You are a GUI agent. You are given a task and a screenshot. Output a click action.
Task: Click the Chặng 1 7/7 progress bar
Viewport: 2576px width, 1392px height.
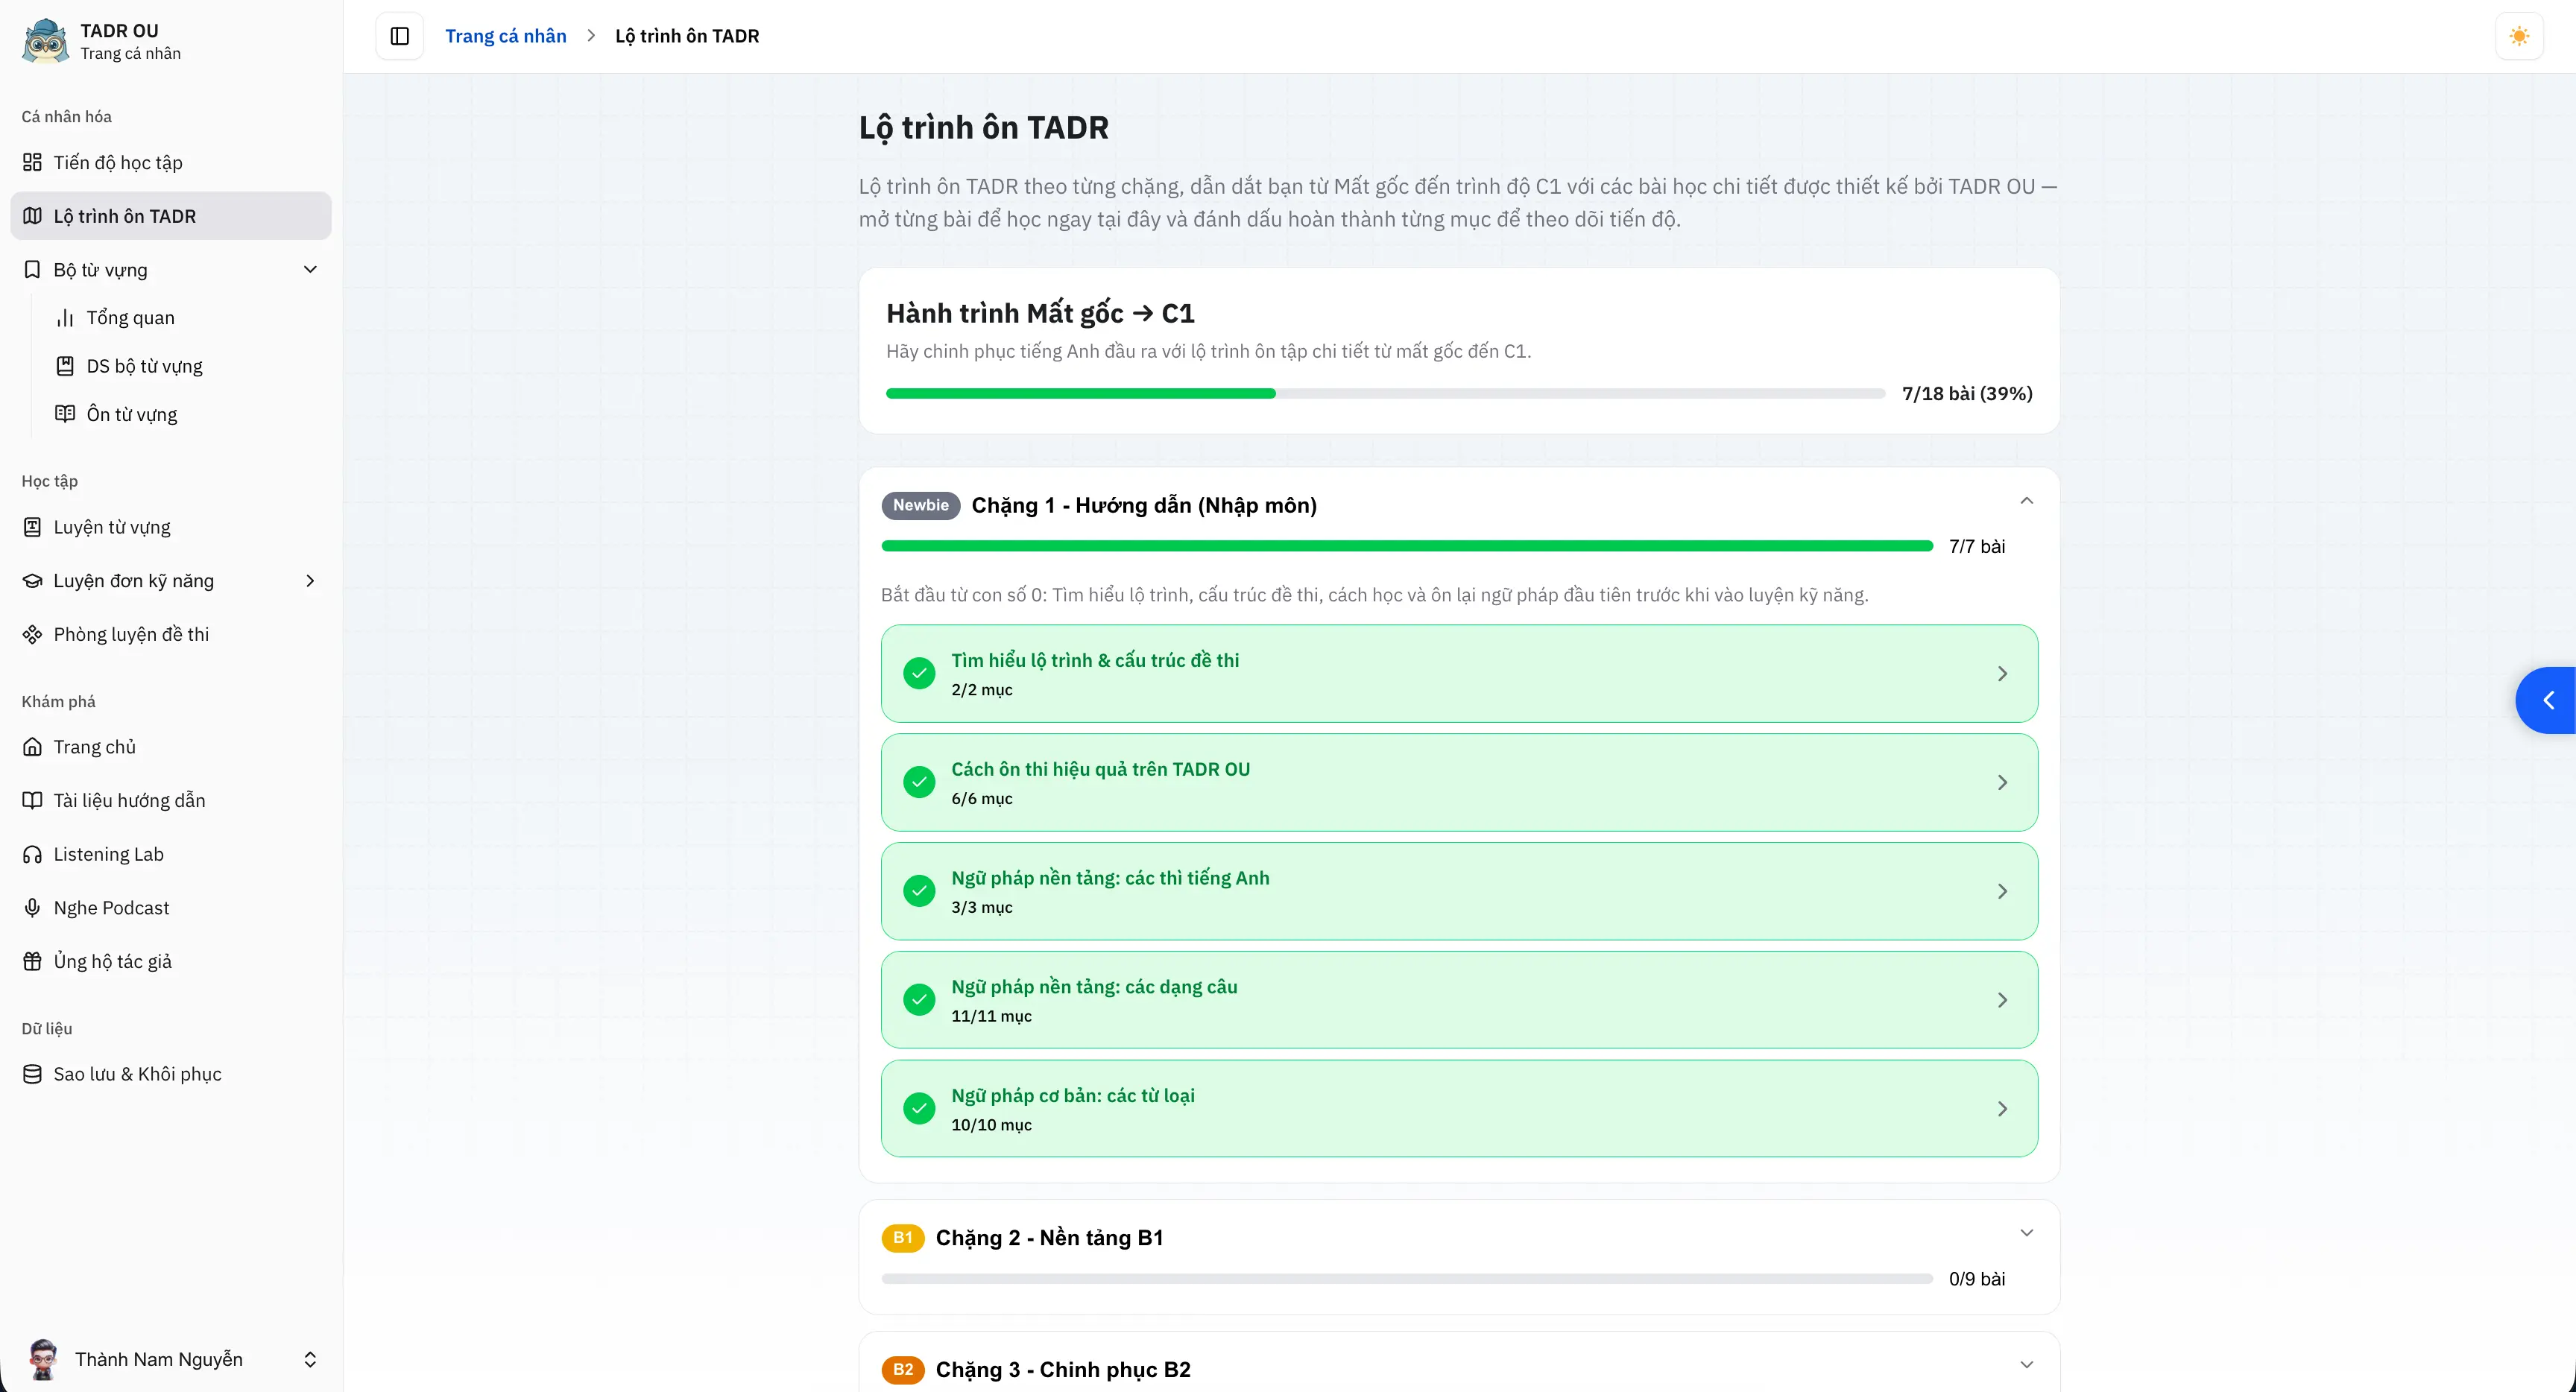click(1407, 546)
